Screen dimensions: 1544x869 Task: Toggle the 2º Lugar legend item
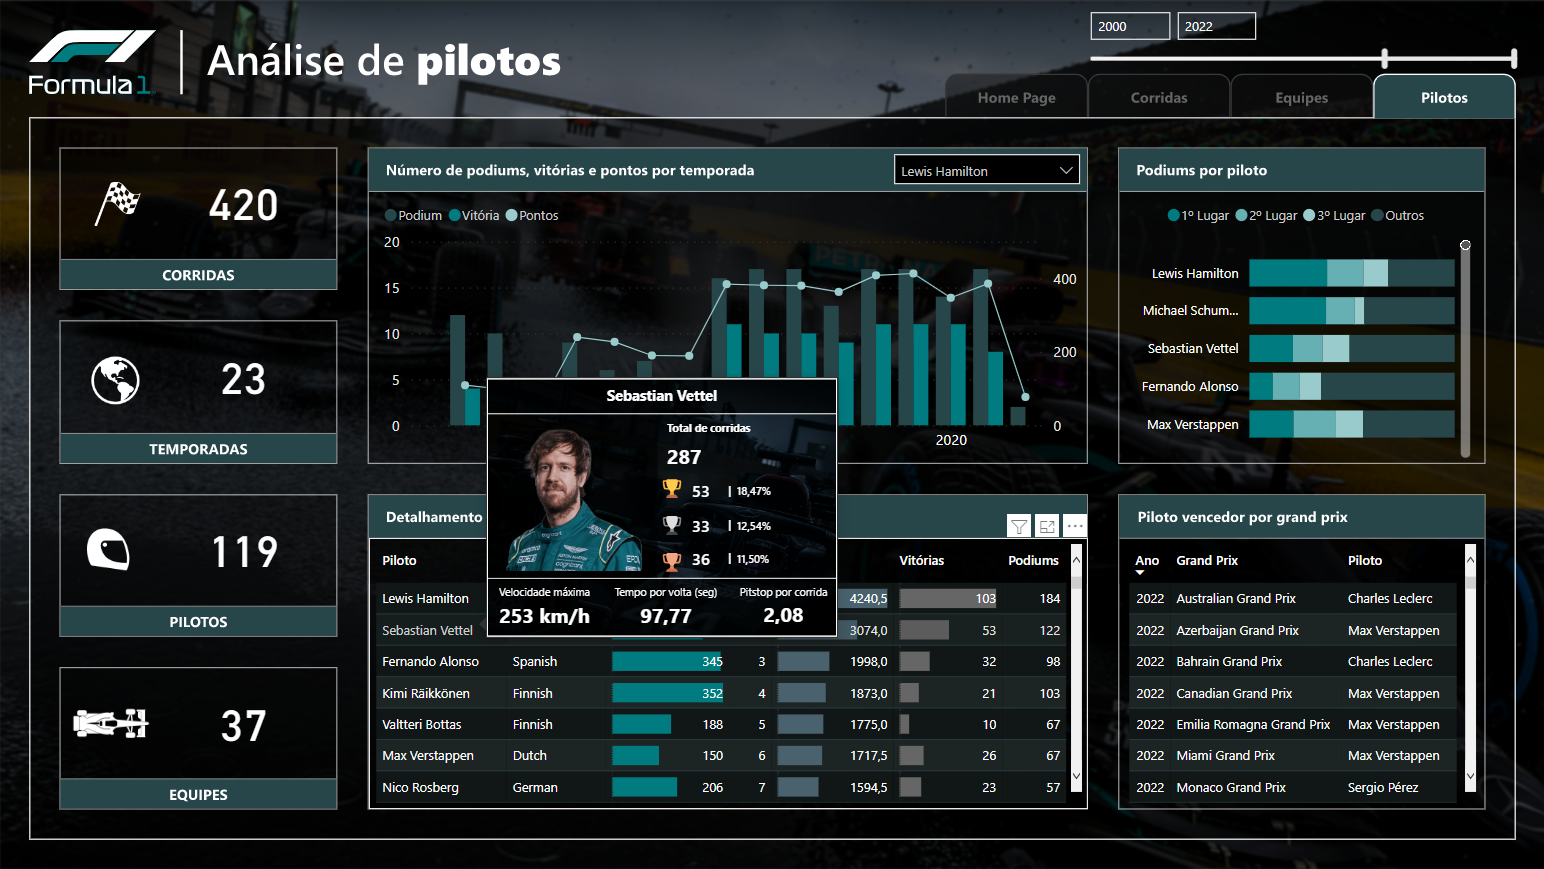pos(1266,215)
